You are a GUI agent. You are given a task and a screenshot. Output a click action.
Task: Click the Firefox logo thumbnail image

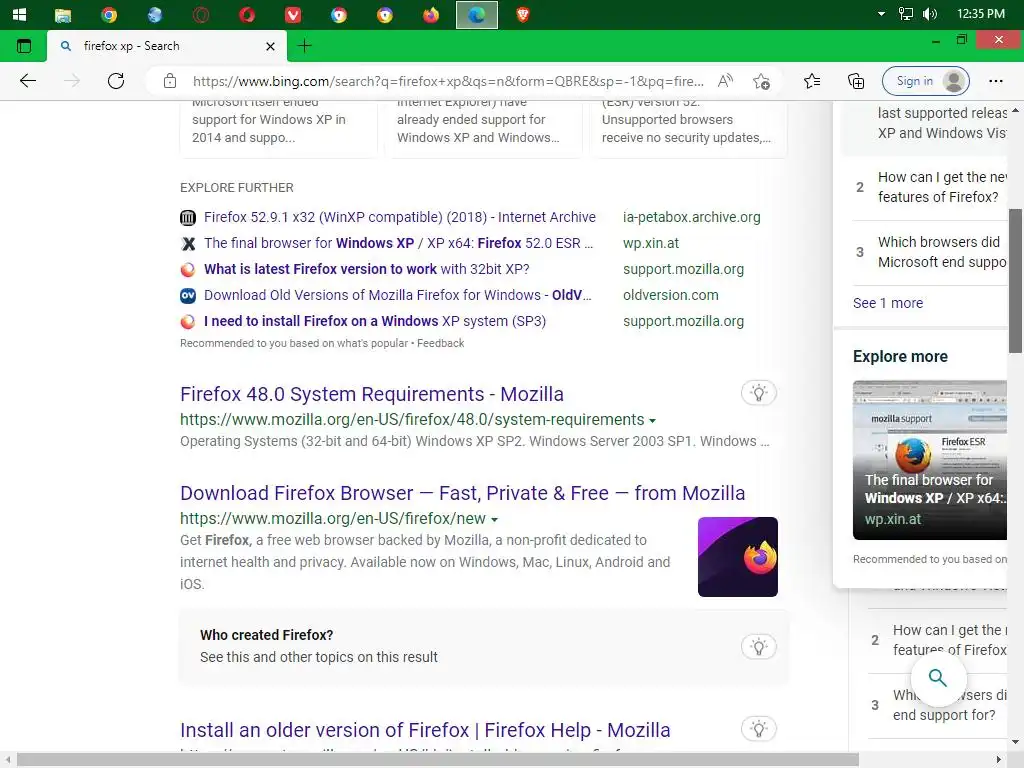(738, 557)
